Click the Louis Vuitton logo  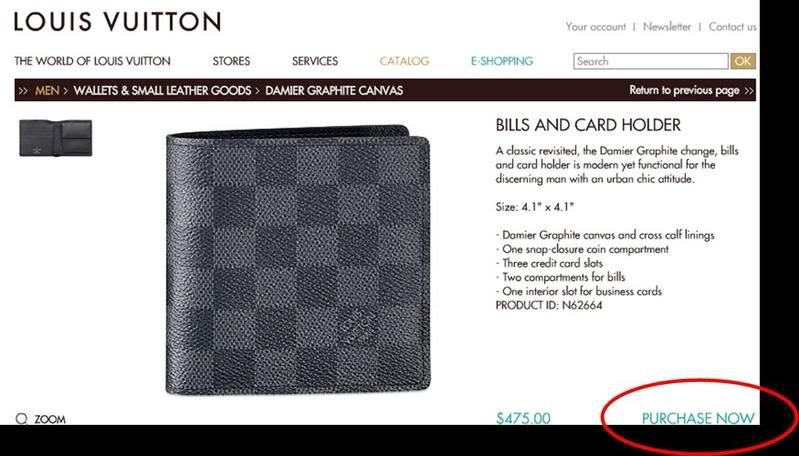(118, 22)
